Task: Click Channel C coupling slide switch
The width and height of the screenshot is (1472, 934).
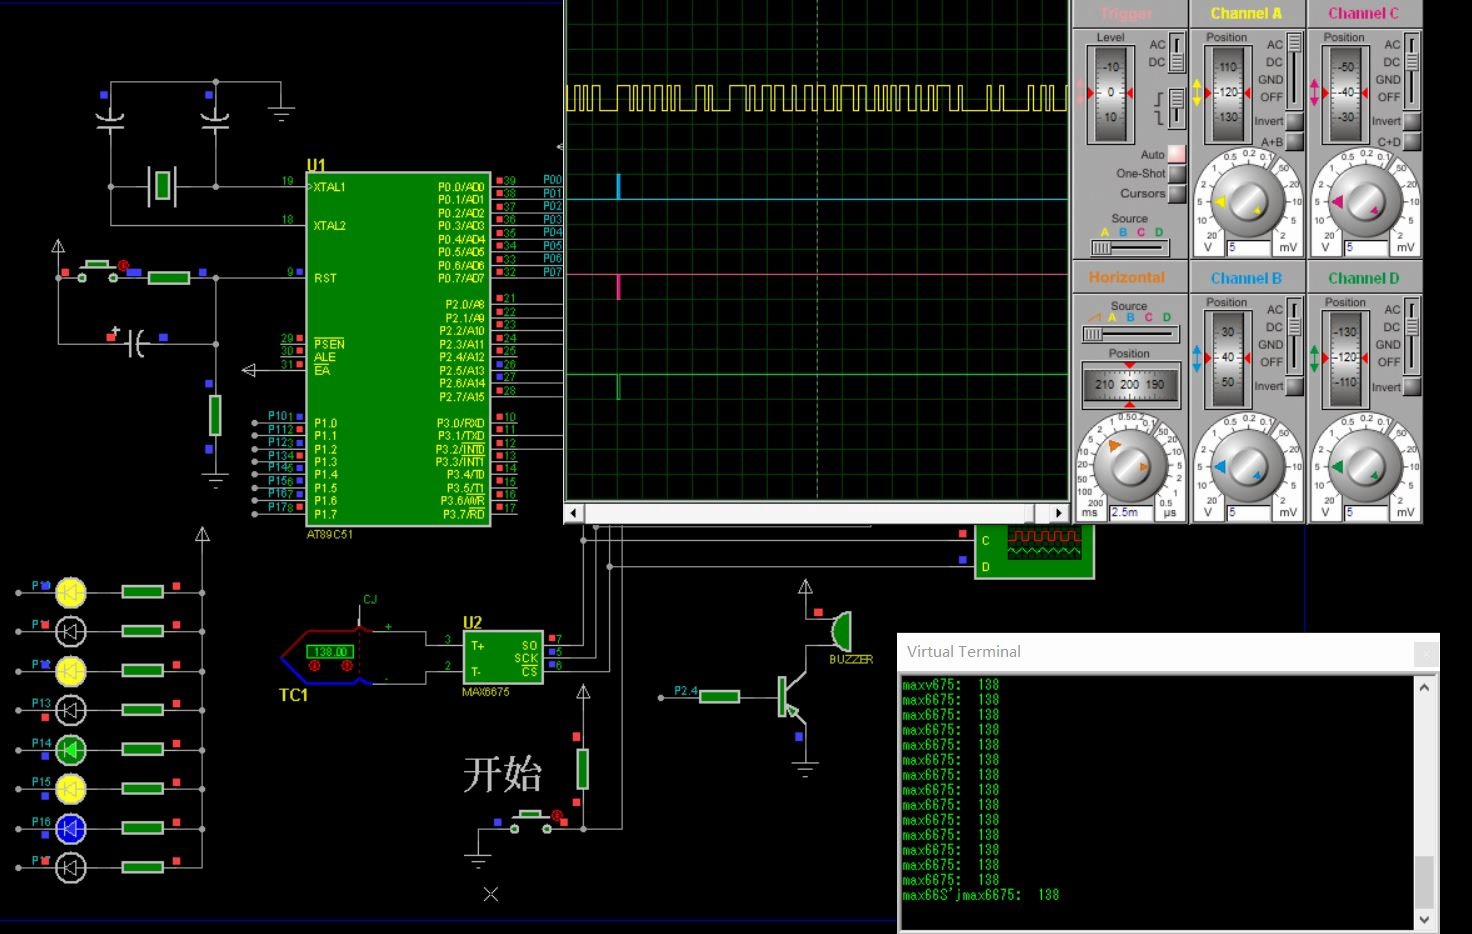Action: click(x=1411, y=70)
